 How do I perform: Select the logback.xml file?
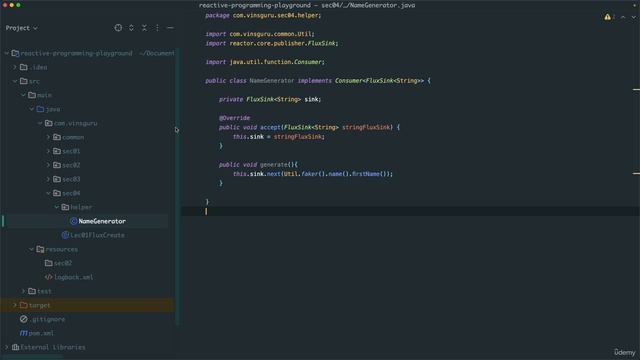(x=73, y=277)
